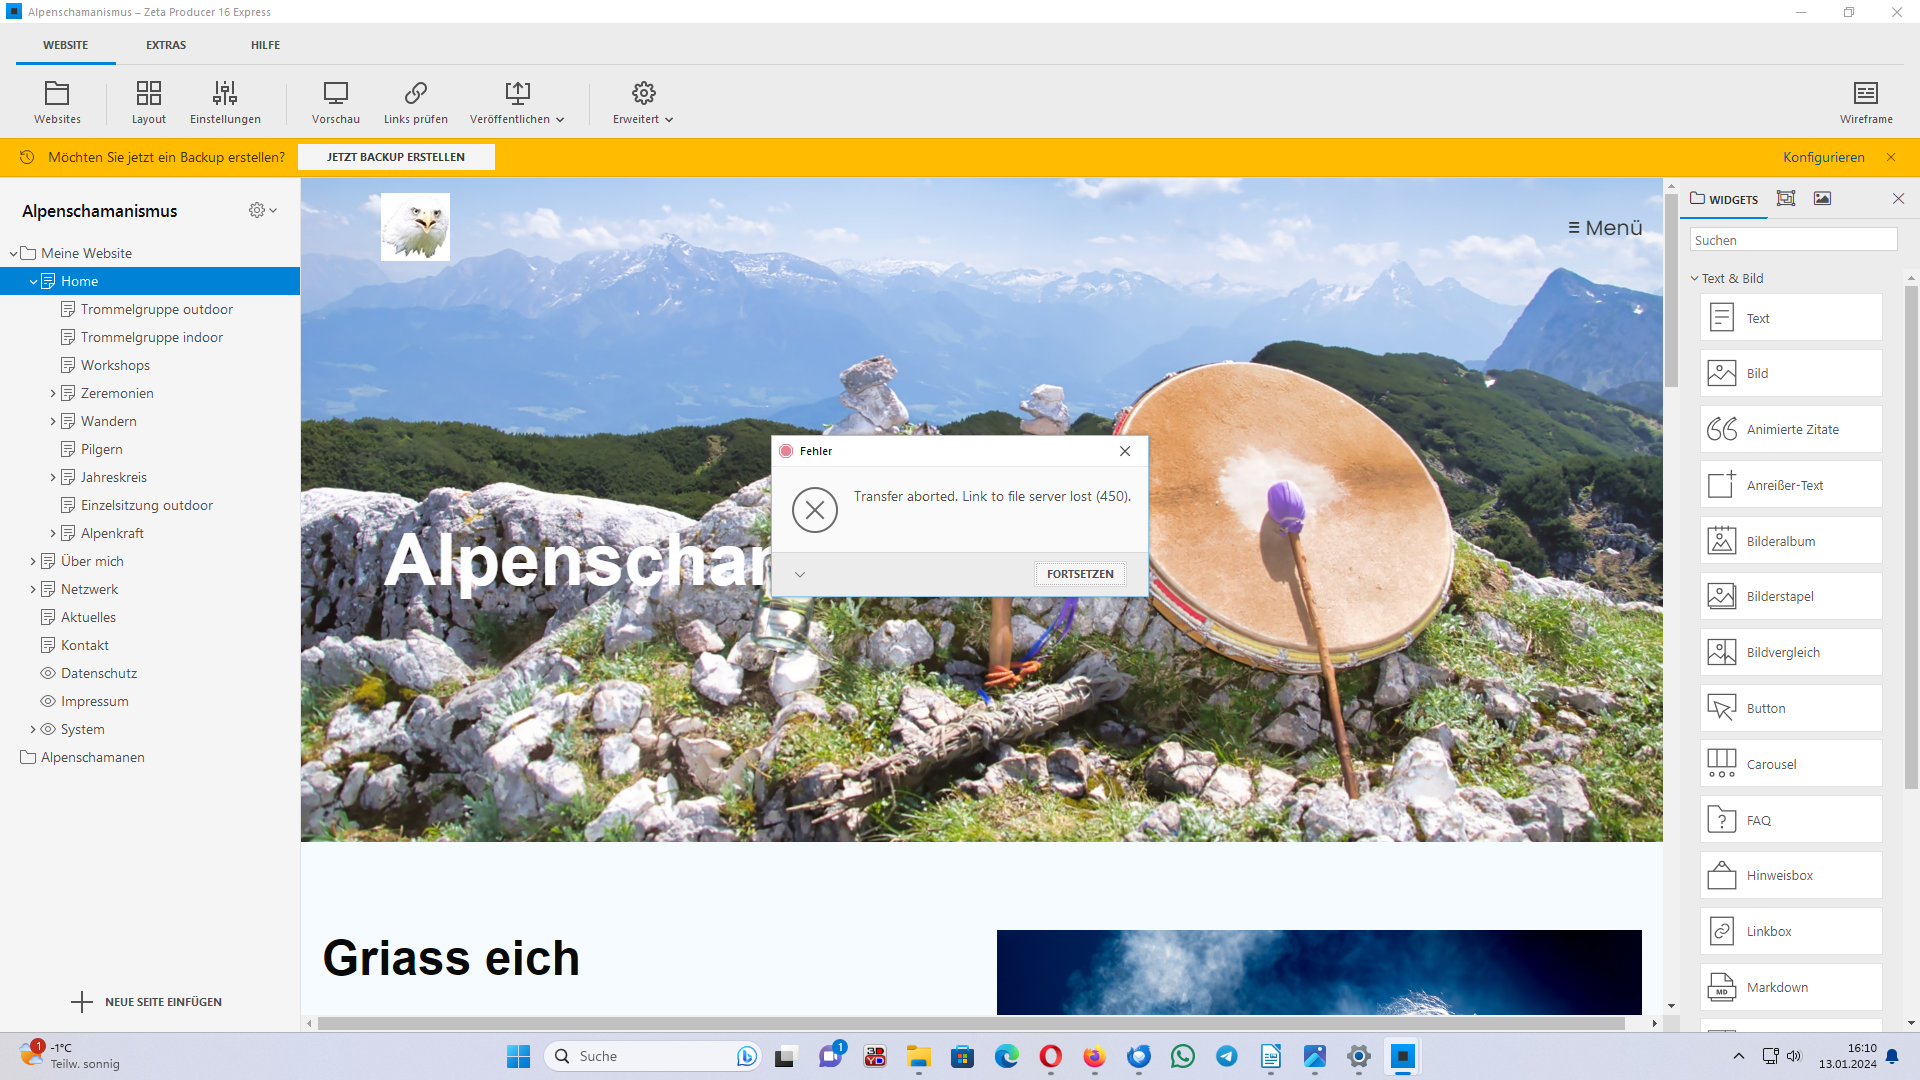Add the Bild widget
Viewport: 1920px width, 1080px height.
coord(1791,373)
